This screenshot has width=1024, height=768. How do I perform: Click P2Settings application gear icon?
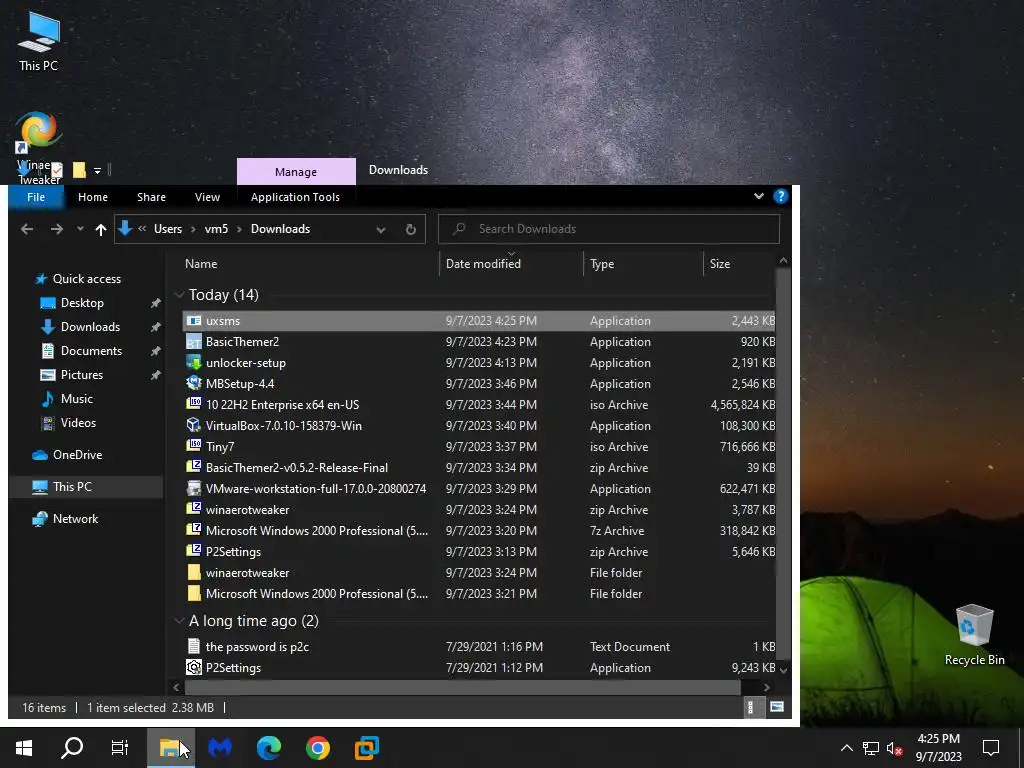pos(194,667)
